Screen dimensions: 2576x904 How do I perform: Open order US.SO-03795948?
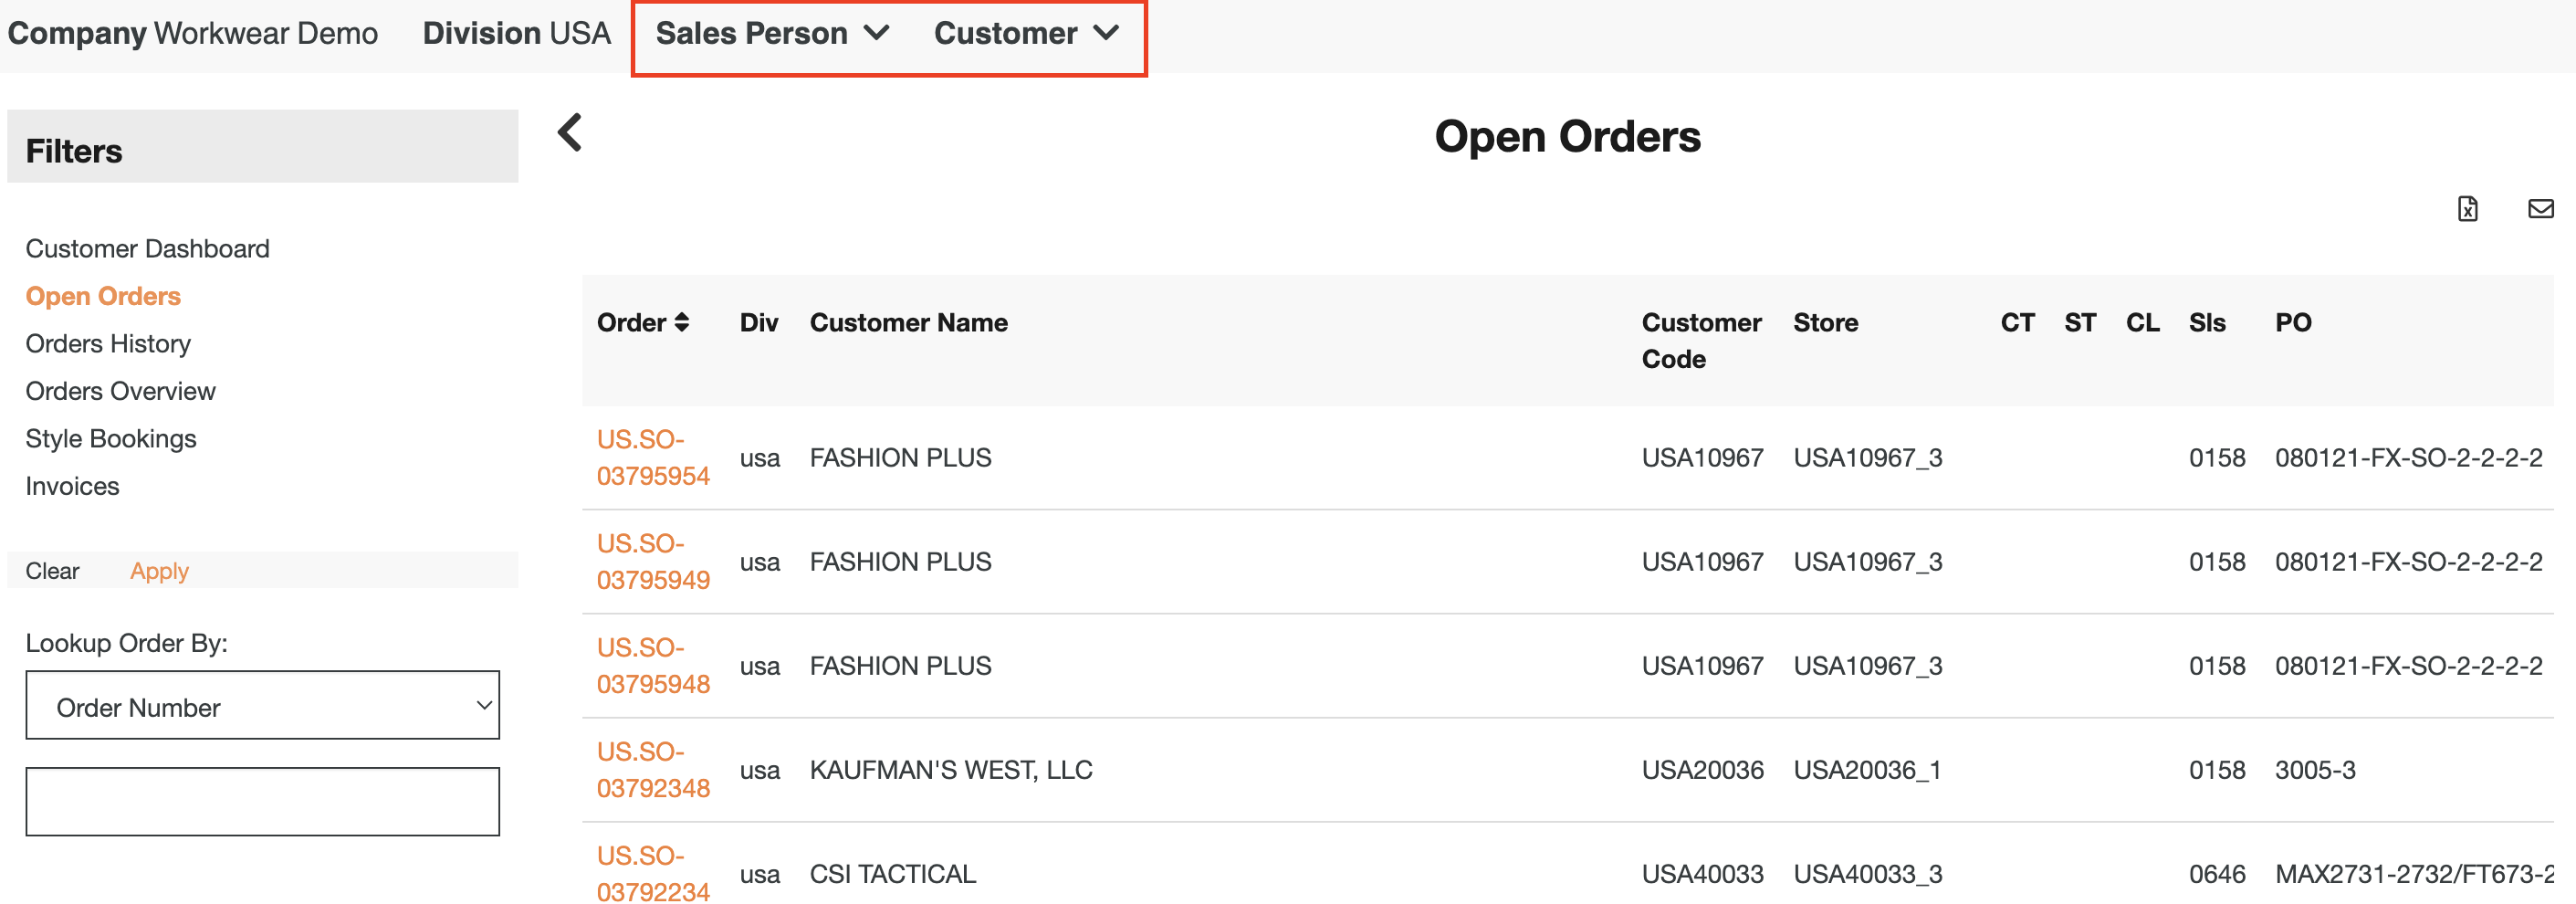click(653, 666)
